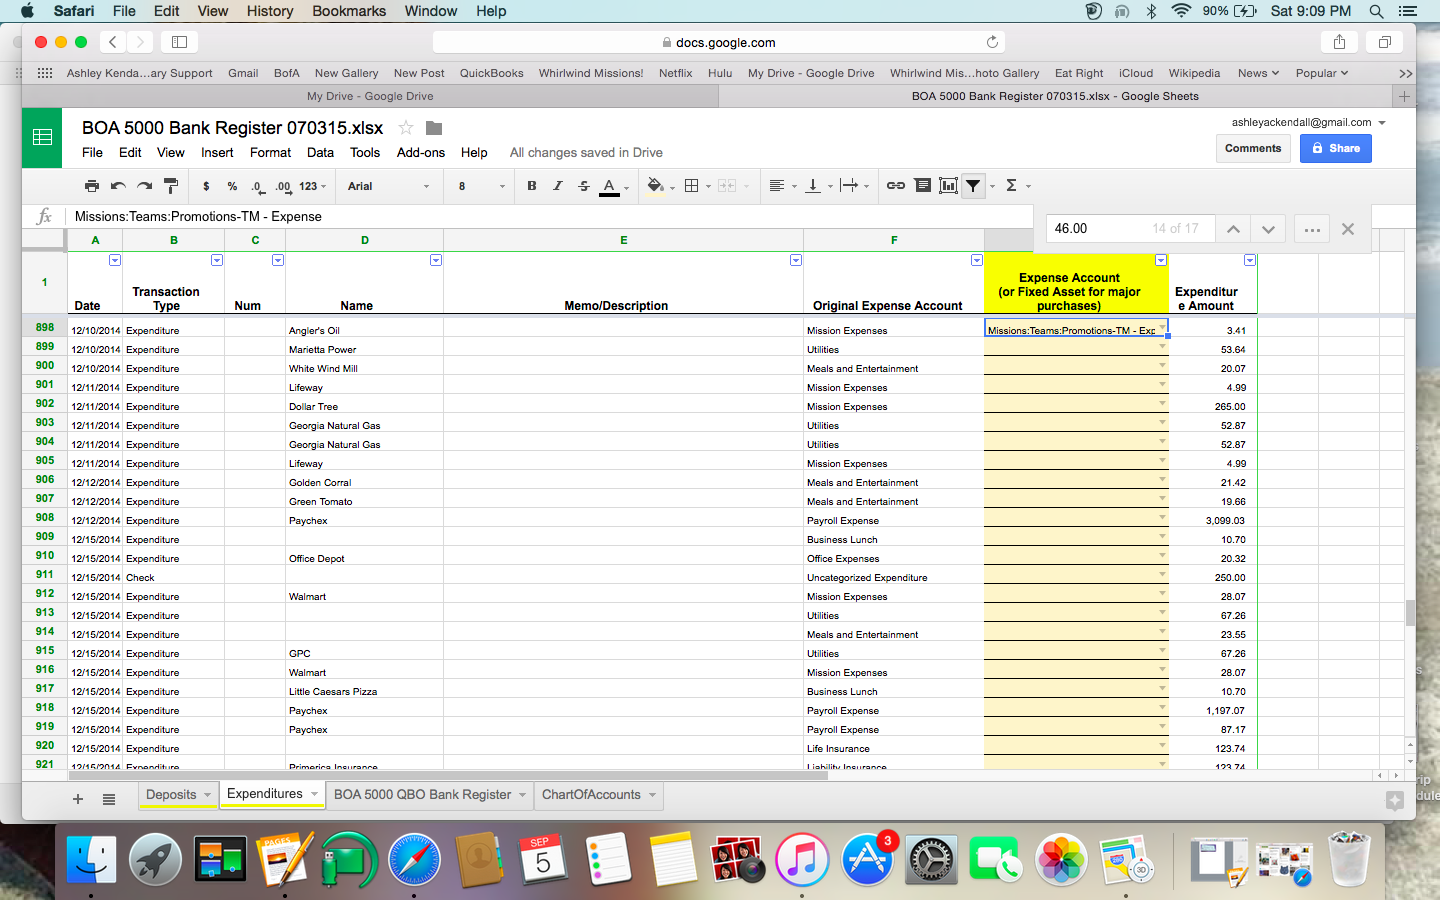Click the Strikethrough formatting icon
1440x900 pixels.
[584, 186]
